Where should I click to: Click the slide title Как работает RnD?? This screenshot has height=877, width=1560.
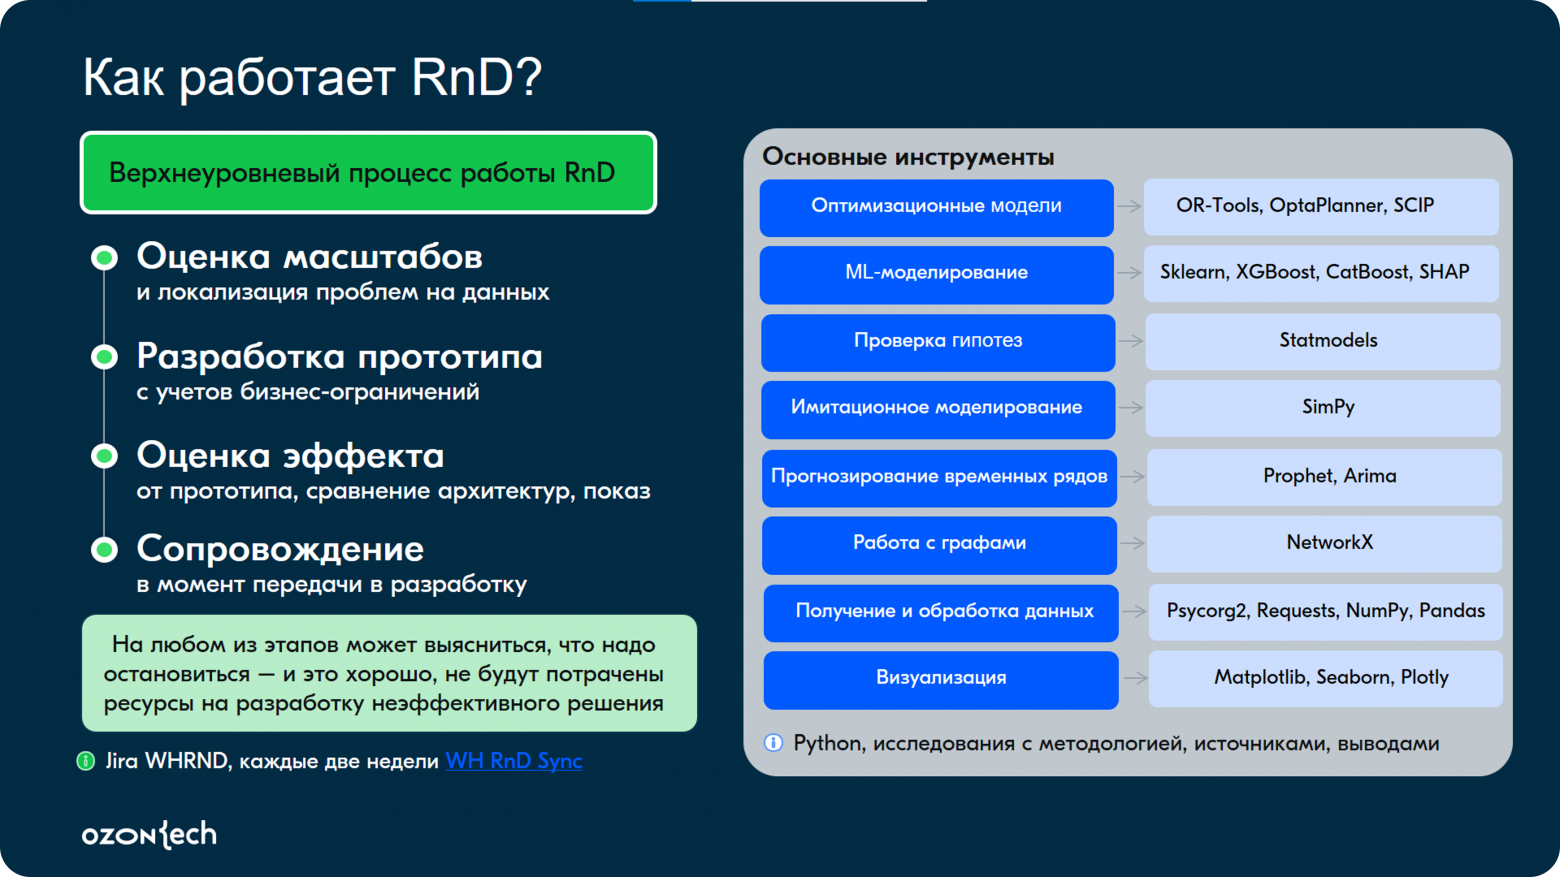pyautogui.click(x=312, y=77)
